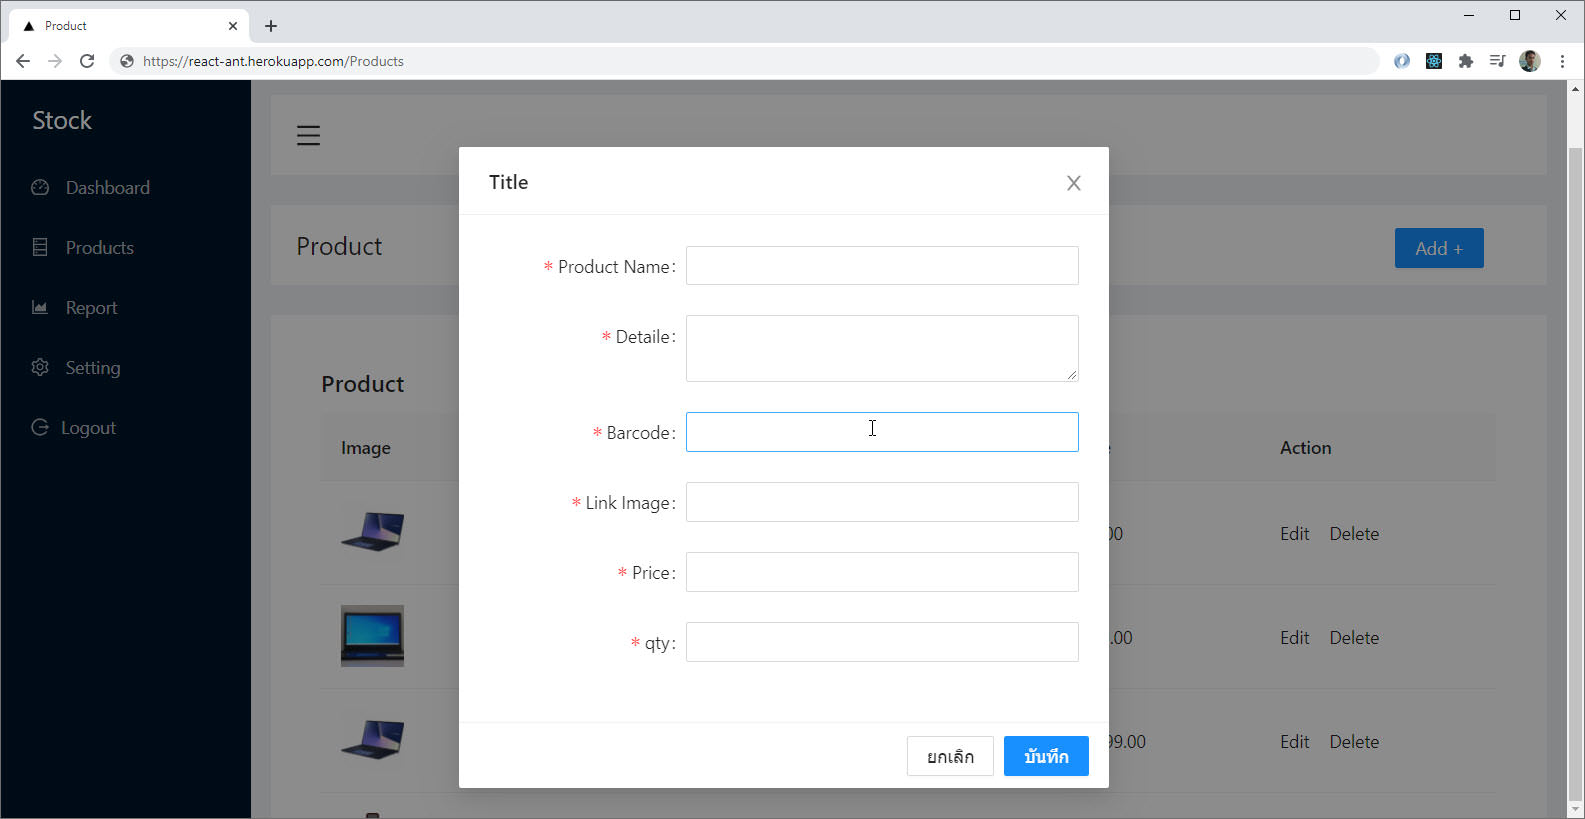Click the second product thumbnail with blue screen
Viewport: 1585px width, 819px height.
pyautogui.click(x=372, y=636)
